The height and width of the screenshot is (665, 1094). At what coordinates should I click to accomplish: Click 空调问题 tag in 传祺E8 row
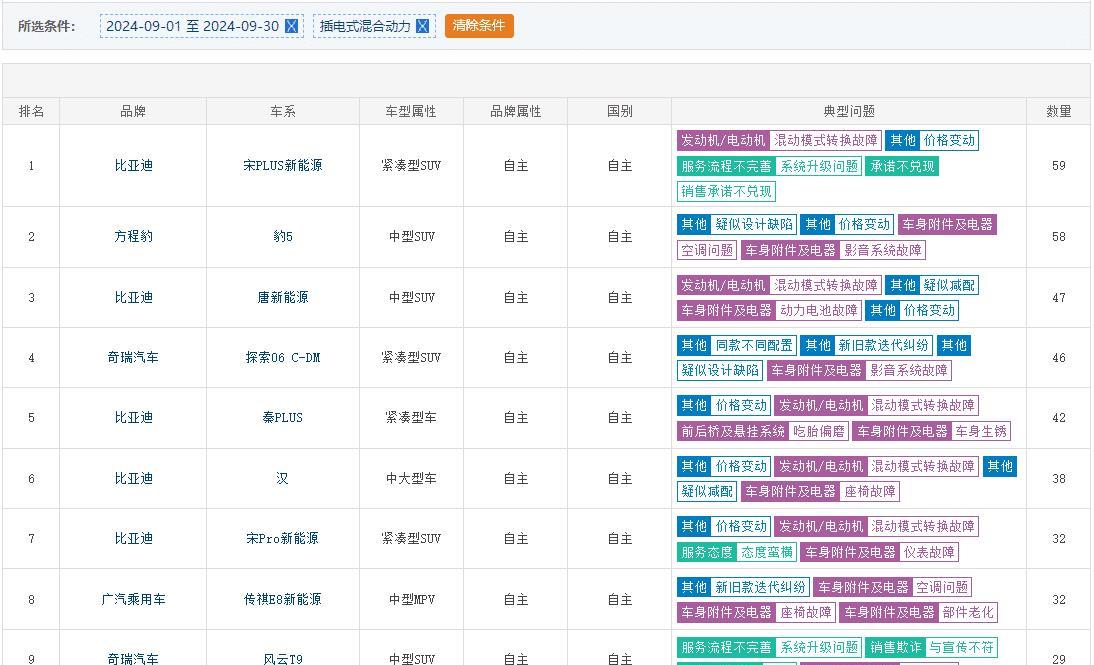coord(942,587)
